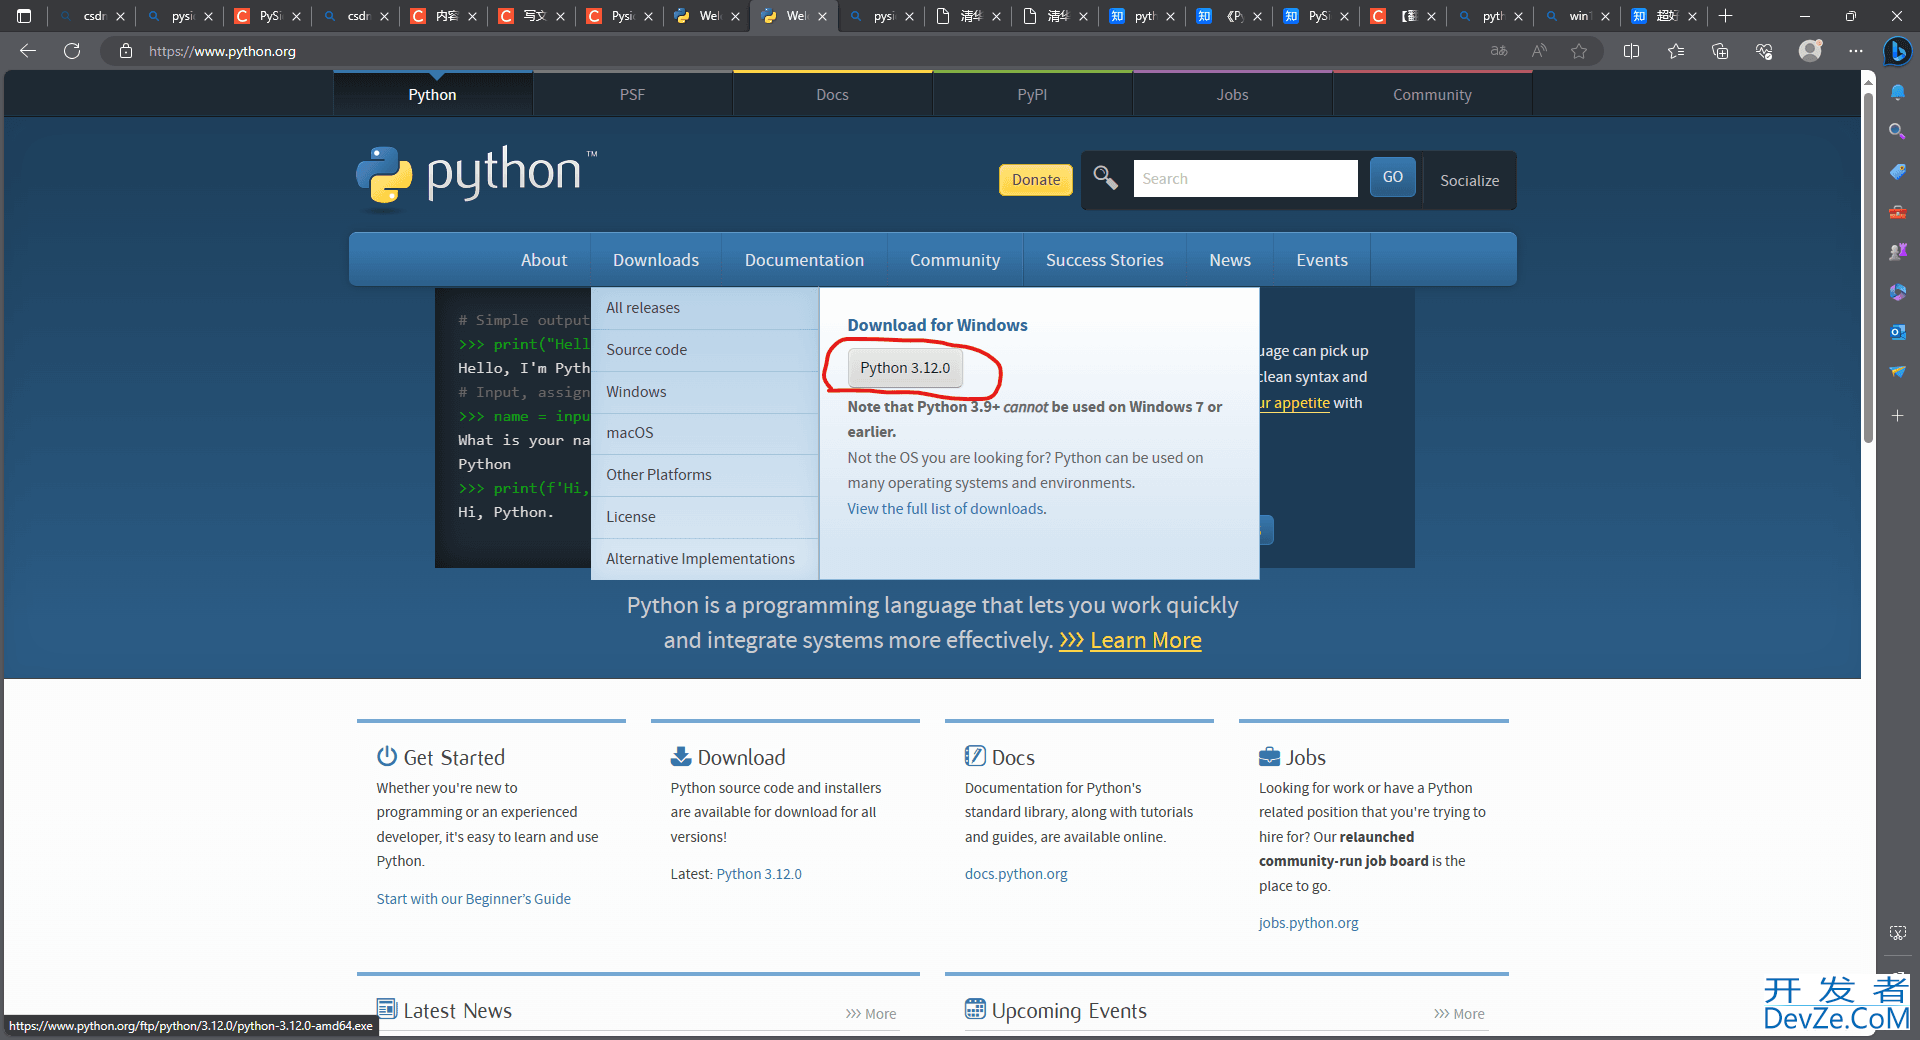This screenshot has height=1040, width=1920.
Task: Click the sidebar search magnifier icon
Action: pyautogui.click(x=1897, y=131)
